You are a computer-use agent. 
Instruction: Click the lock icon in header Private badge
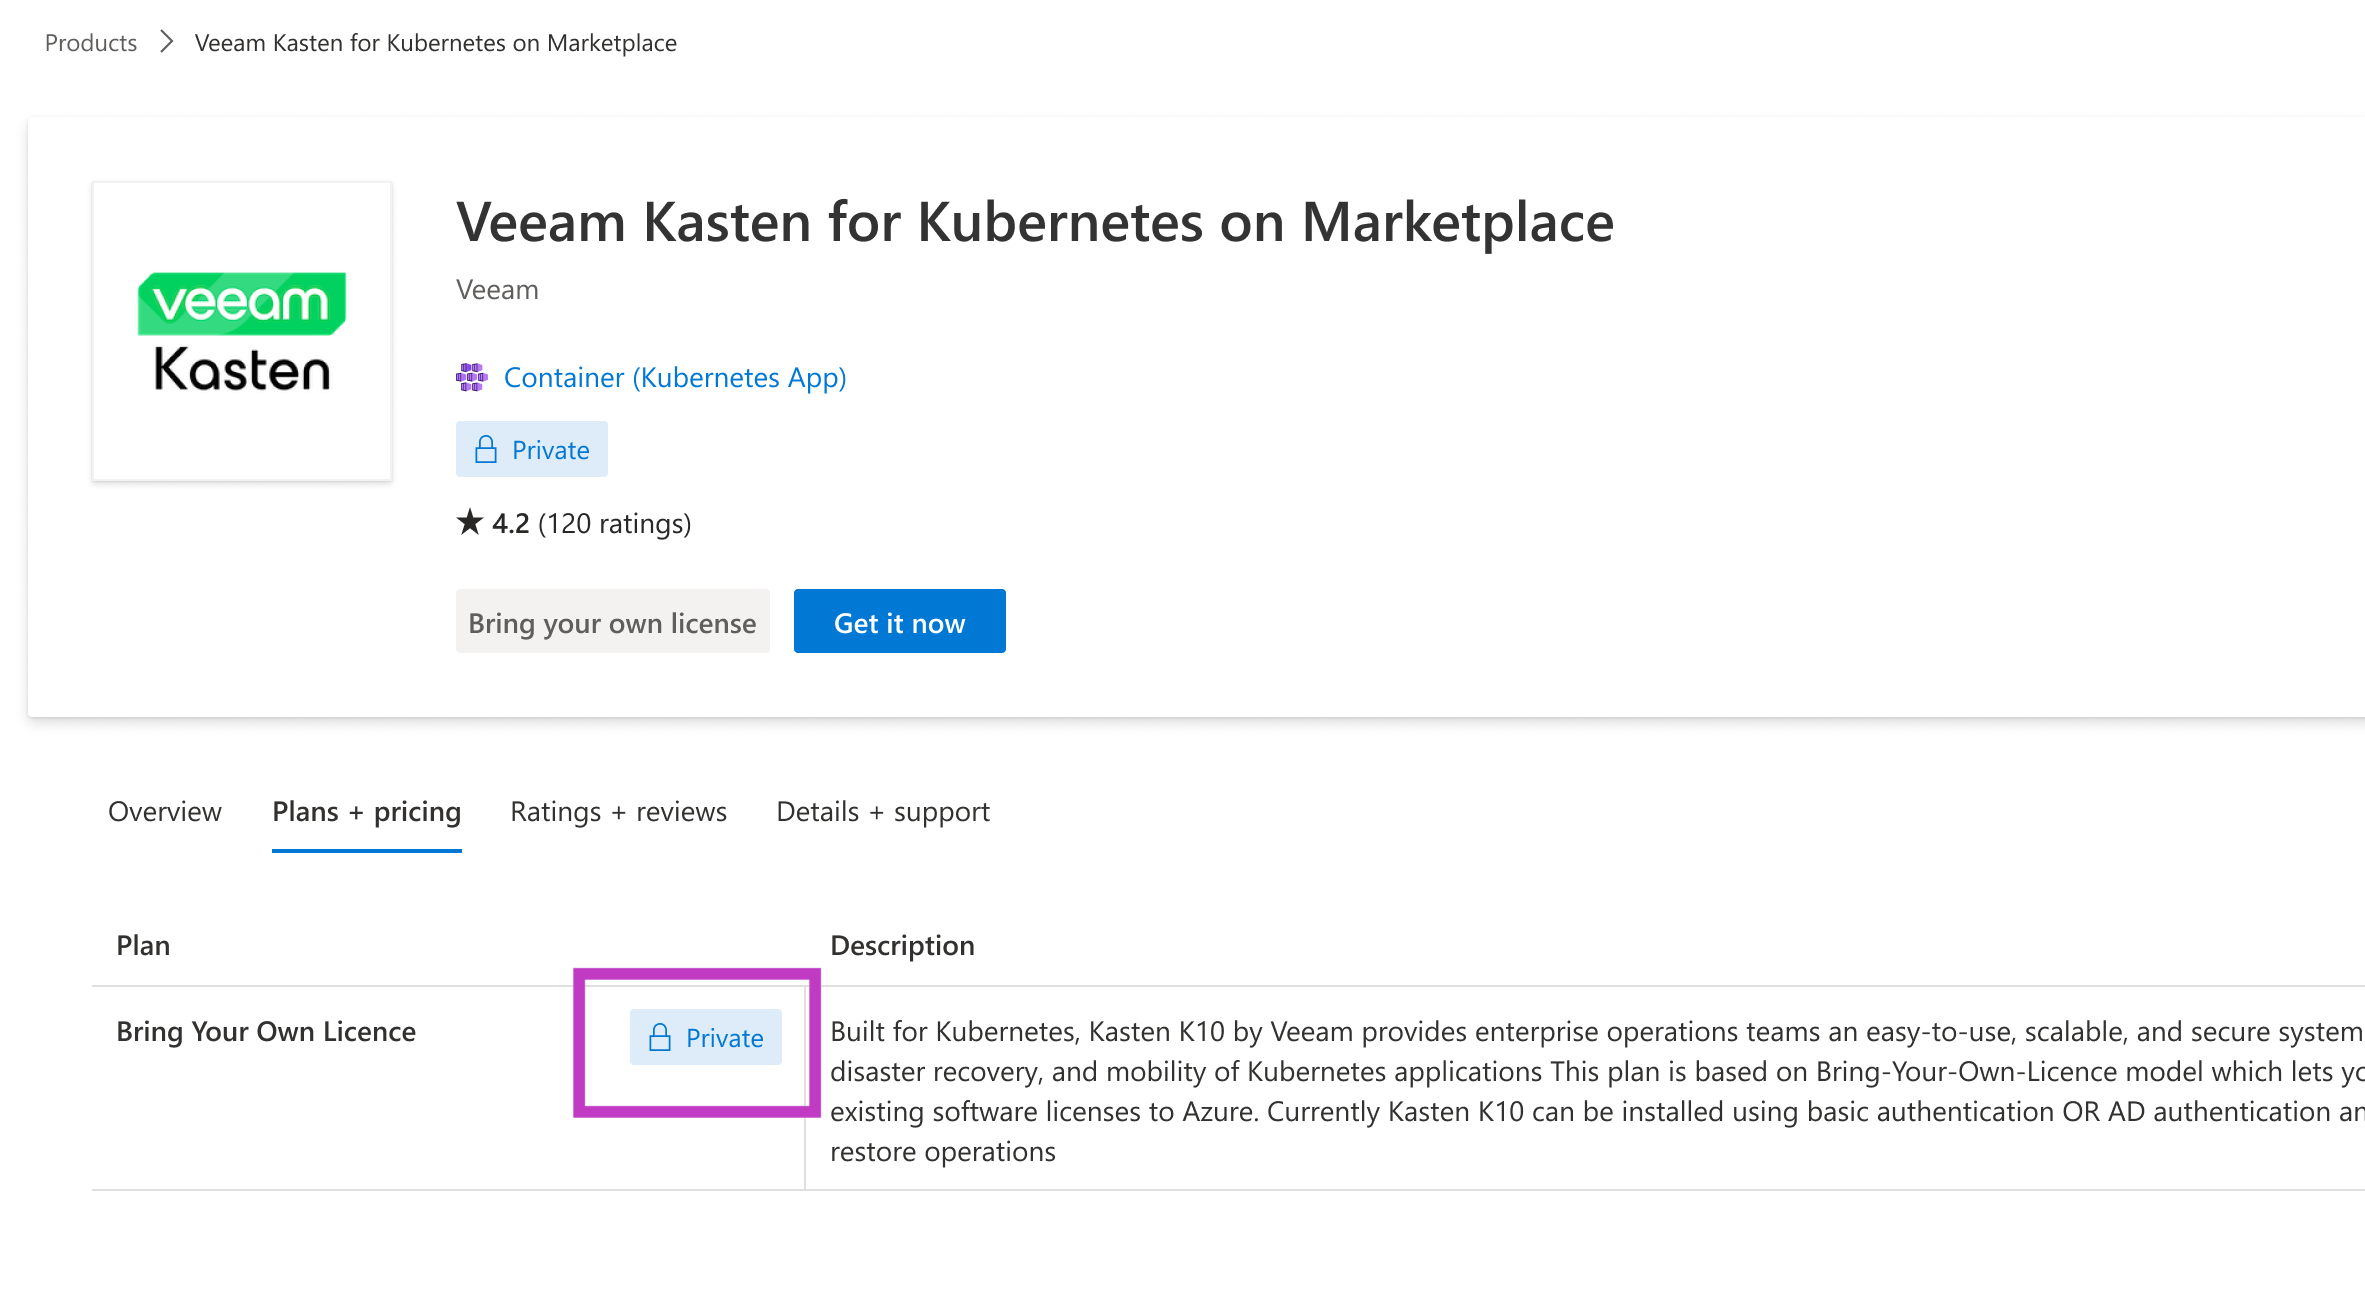(x=486, y=450)
